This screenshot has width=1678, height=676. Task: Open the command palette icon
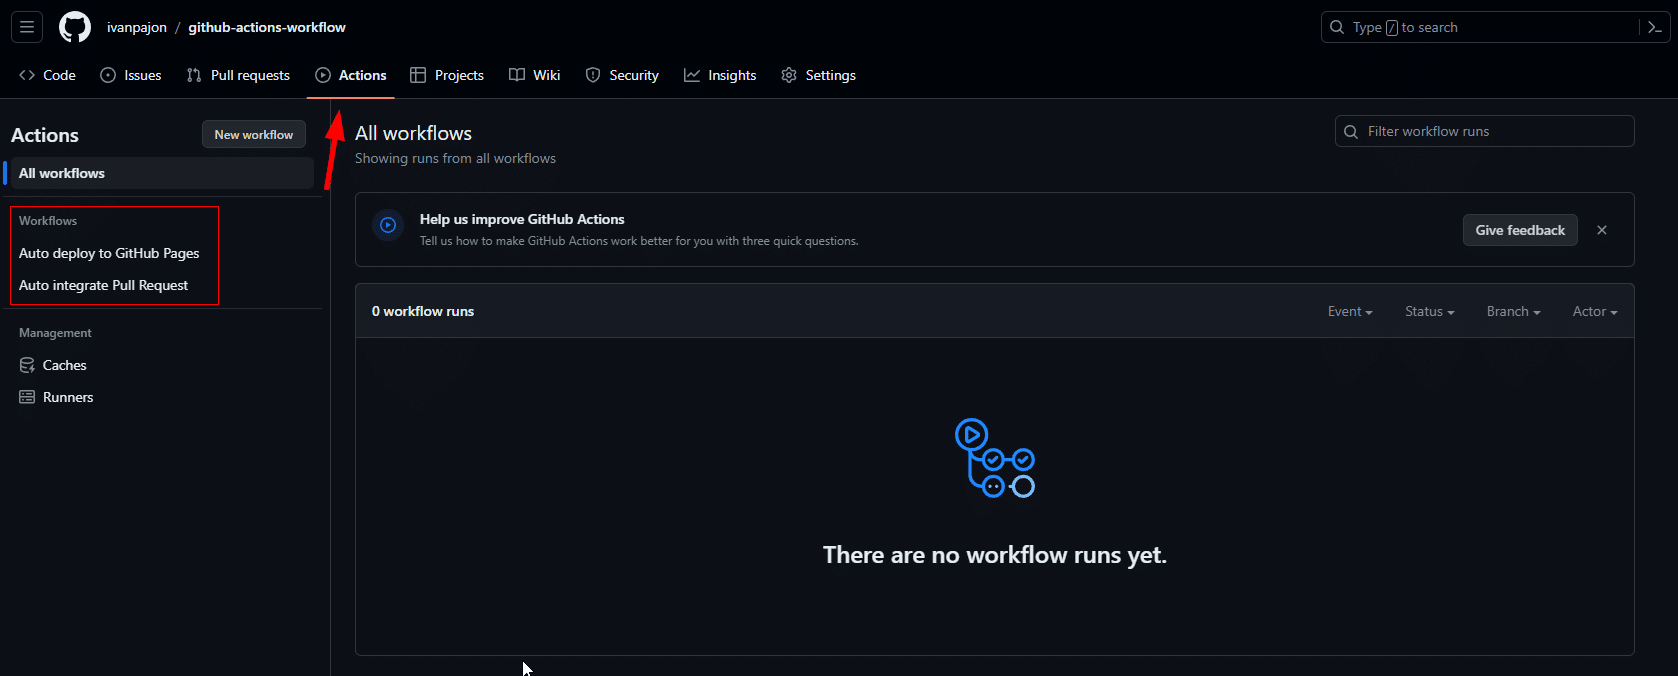tap(1655, 27)
